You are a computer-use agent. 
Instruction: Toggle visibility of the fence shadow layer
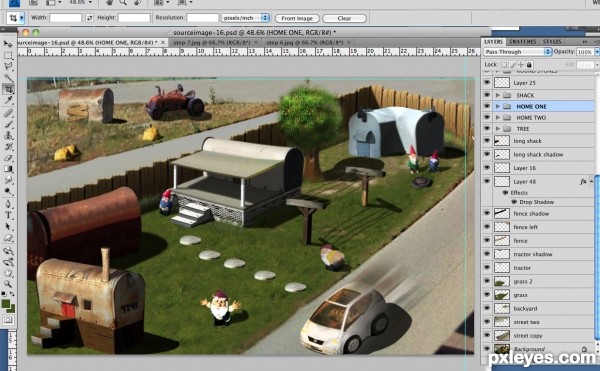487,213
